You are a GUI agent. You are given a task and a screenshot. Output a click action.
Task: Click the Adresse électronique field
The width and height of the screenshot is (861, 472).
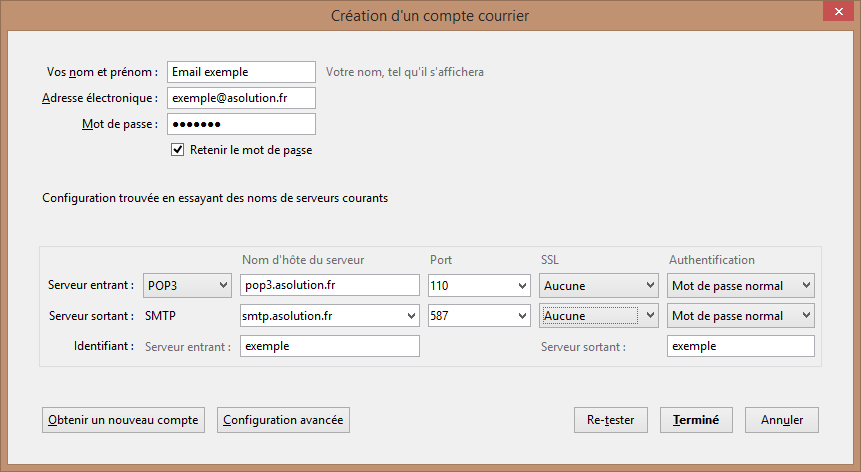pos(242,98)
